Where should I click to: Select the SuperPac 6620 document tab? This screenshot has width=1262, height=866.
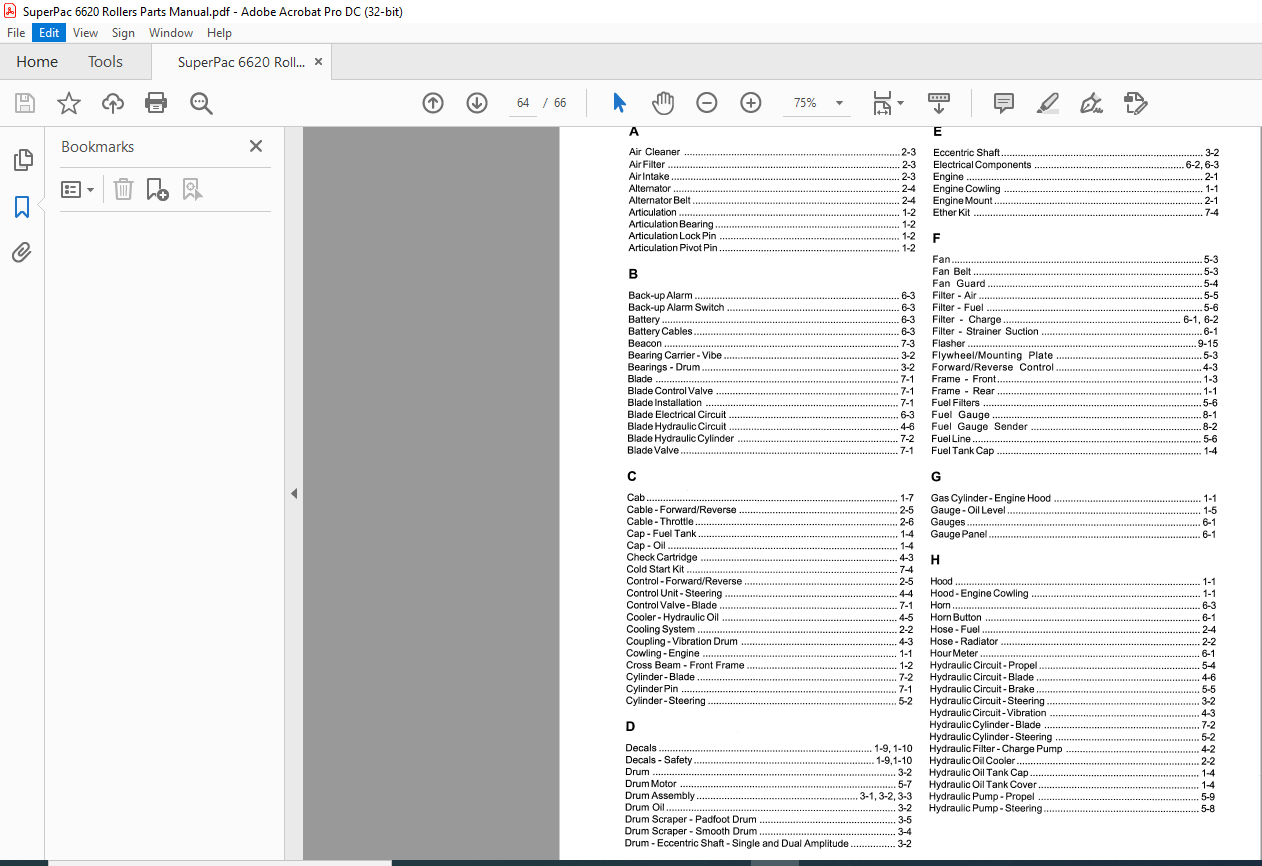[241, 62]
